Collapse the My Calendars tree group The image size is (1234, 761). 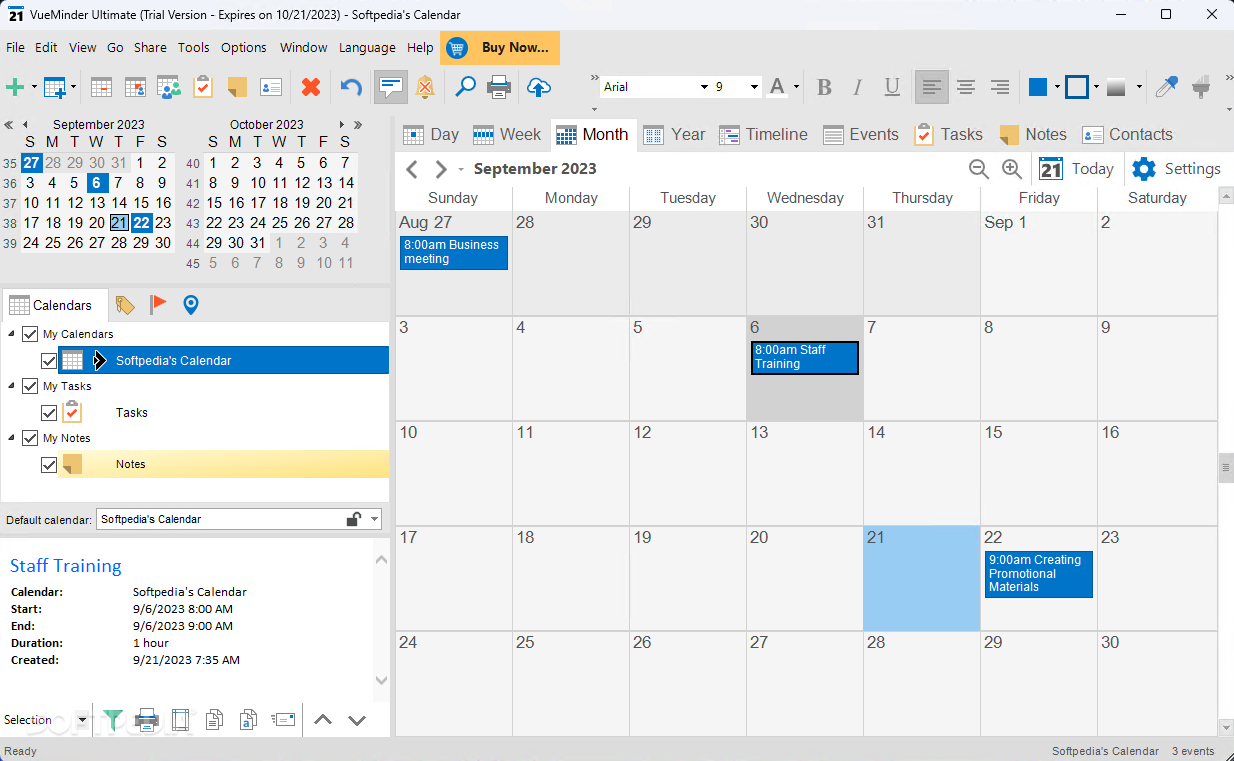pyautogui.click(x=12, y=334)
